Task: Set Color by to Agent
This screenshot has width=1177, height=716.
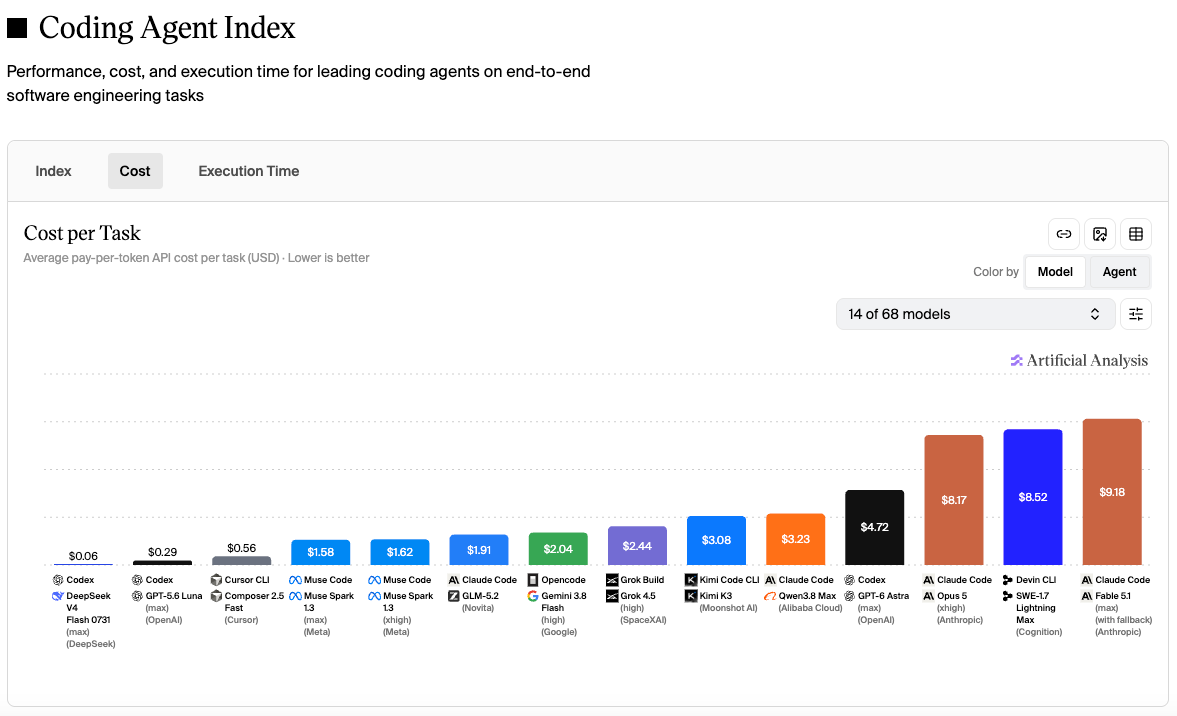Action: point(1119,272)
